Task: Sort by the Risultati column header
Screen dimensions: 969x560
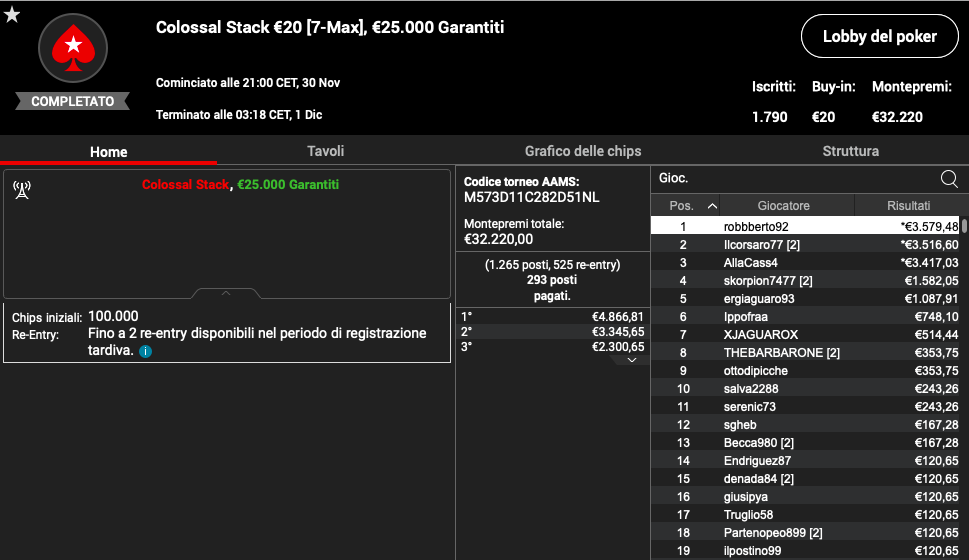Action: click(908, 205)
